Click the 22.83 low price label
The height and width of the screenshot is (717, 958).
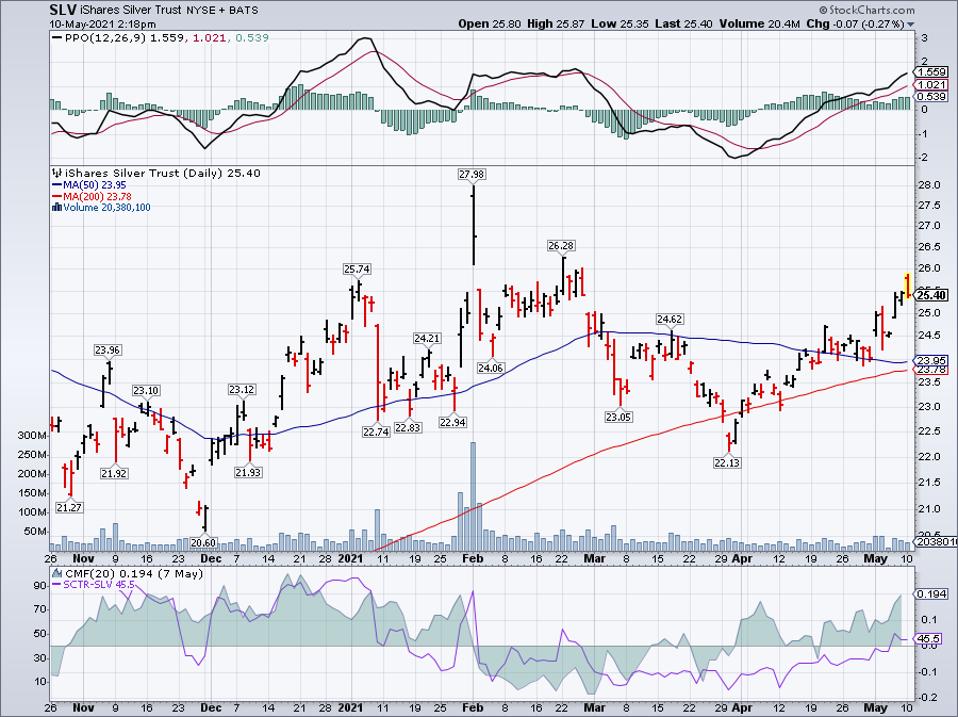pos(408,428)
